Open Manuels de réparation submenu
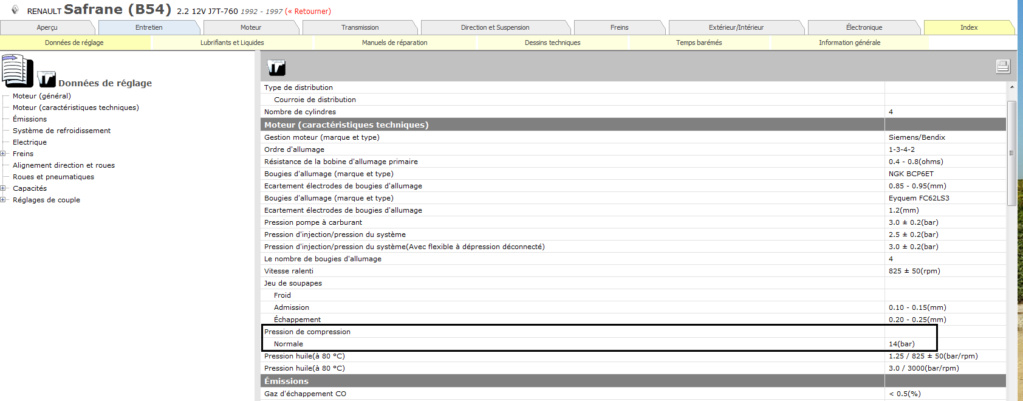The image size is (1023, 401). [394, 42]
